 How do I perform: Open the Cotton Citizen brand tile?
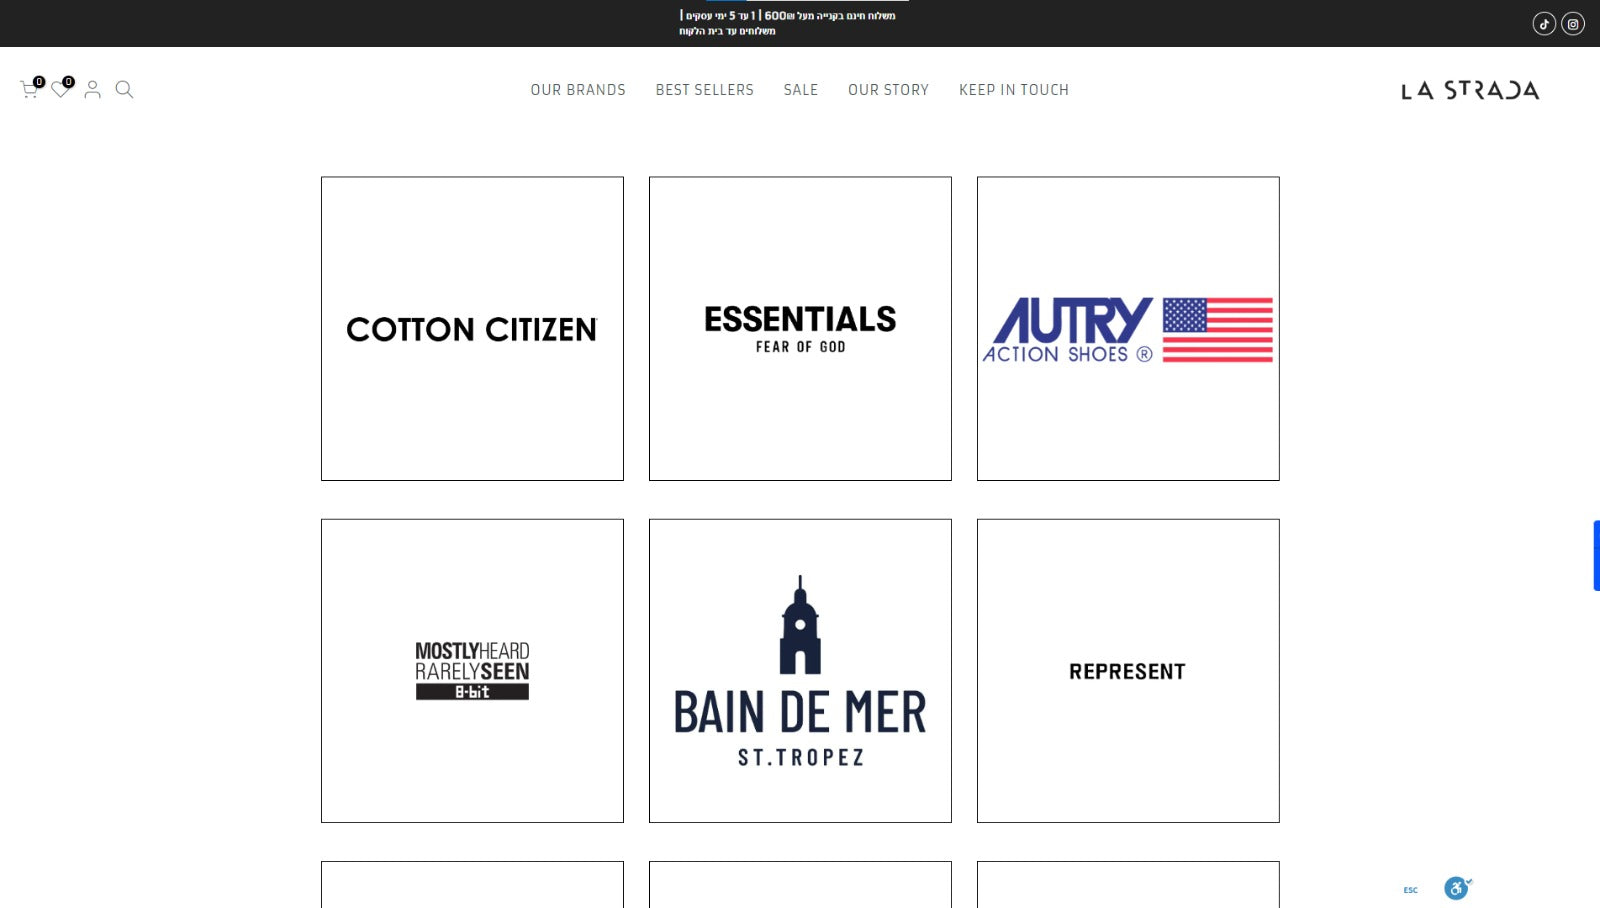point(472,329)
